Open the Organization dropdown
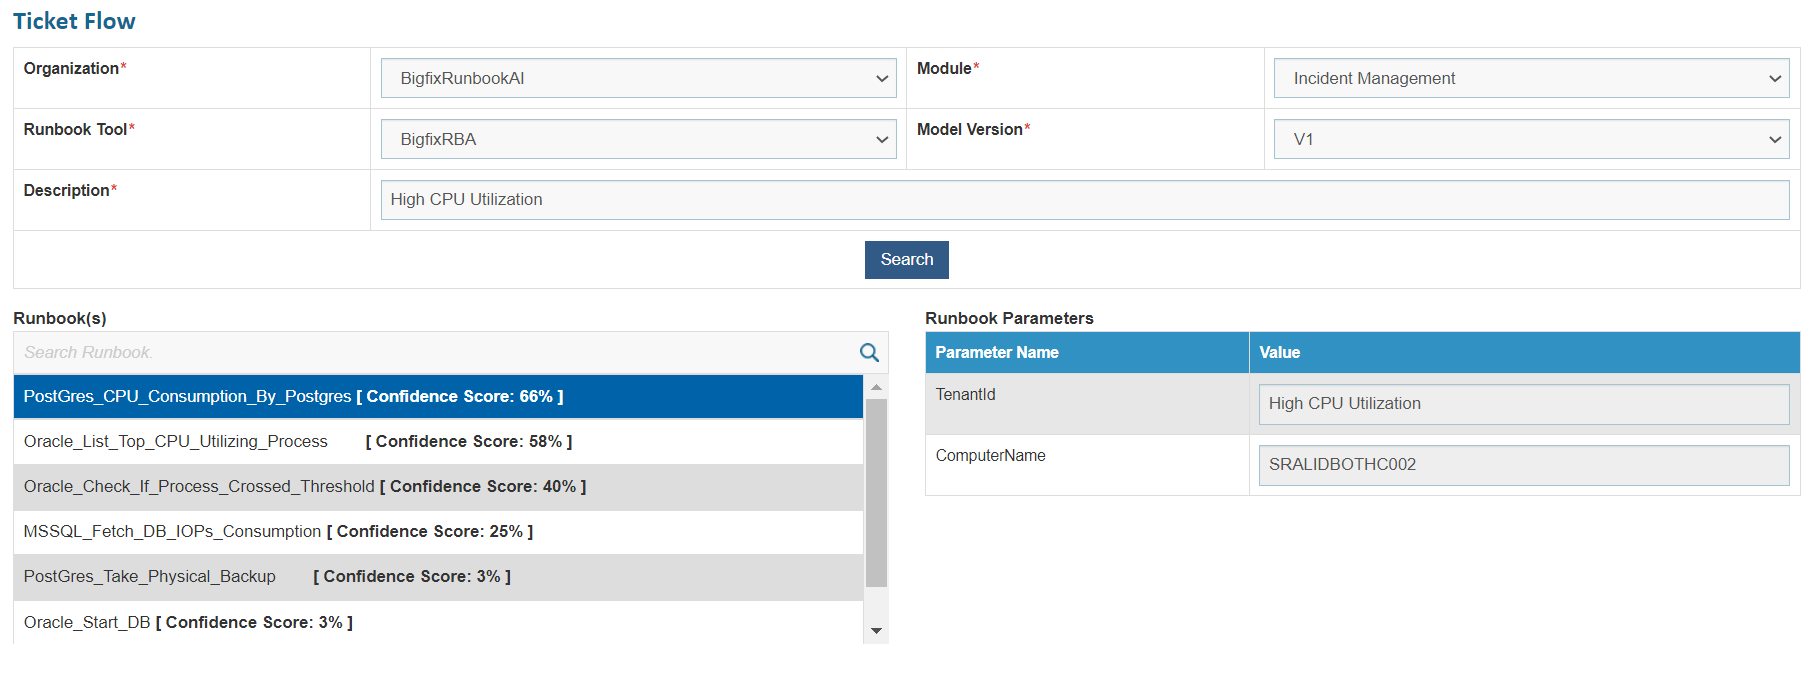This screenshot has width=1813, height=694. pyautogui.click(x=638, y=78)
